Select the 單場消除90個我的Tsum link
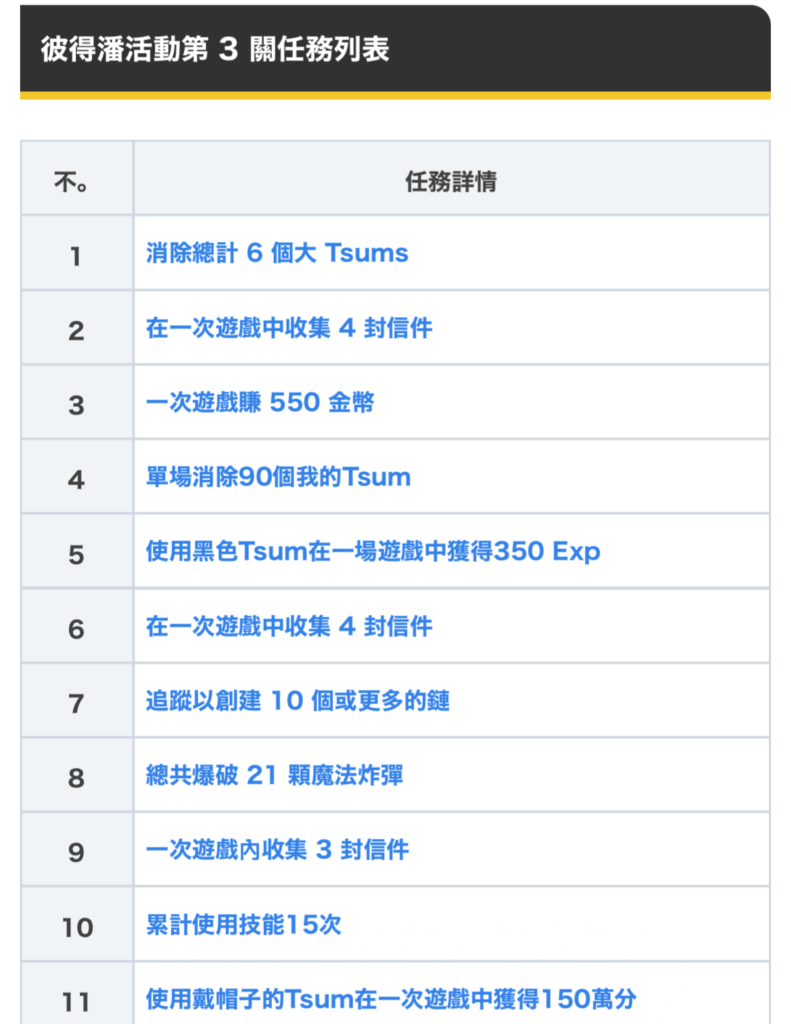 point(278,477)
